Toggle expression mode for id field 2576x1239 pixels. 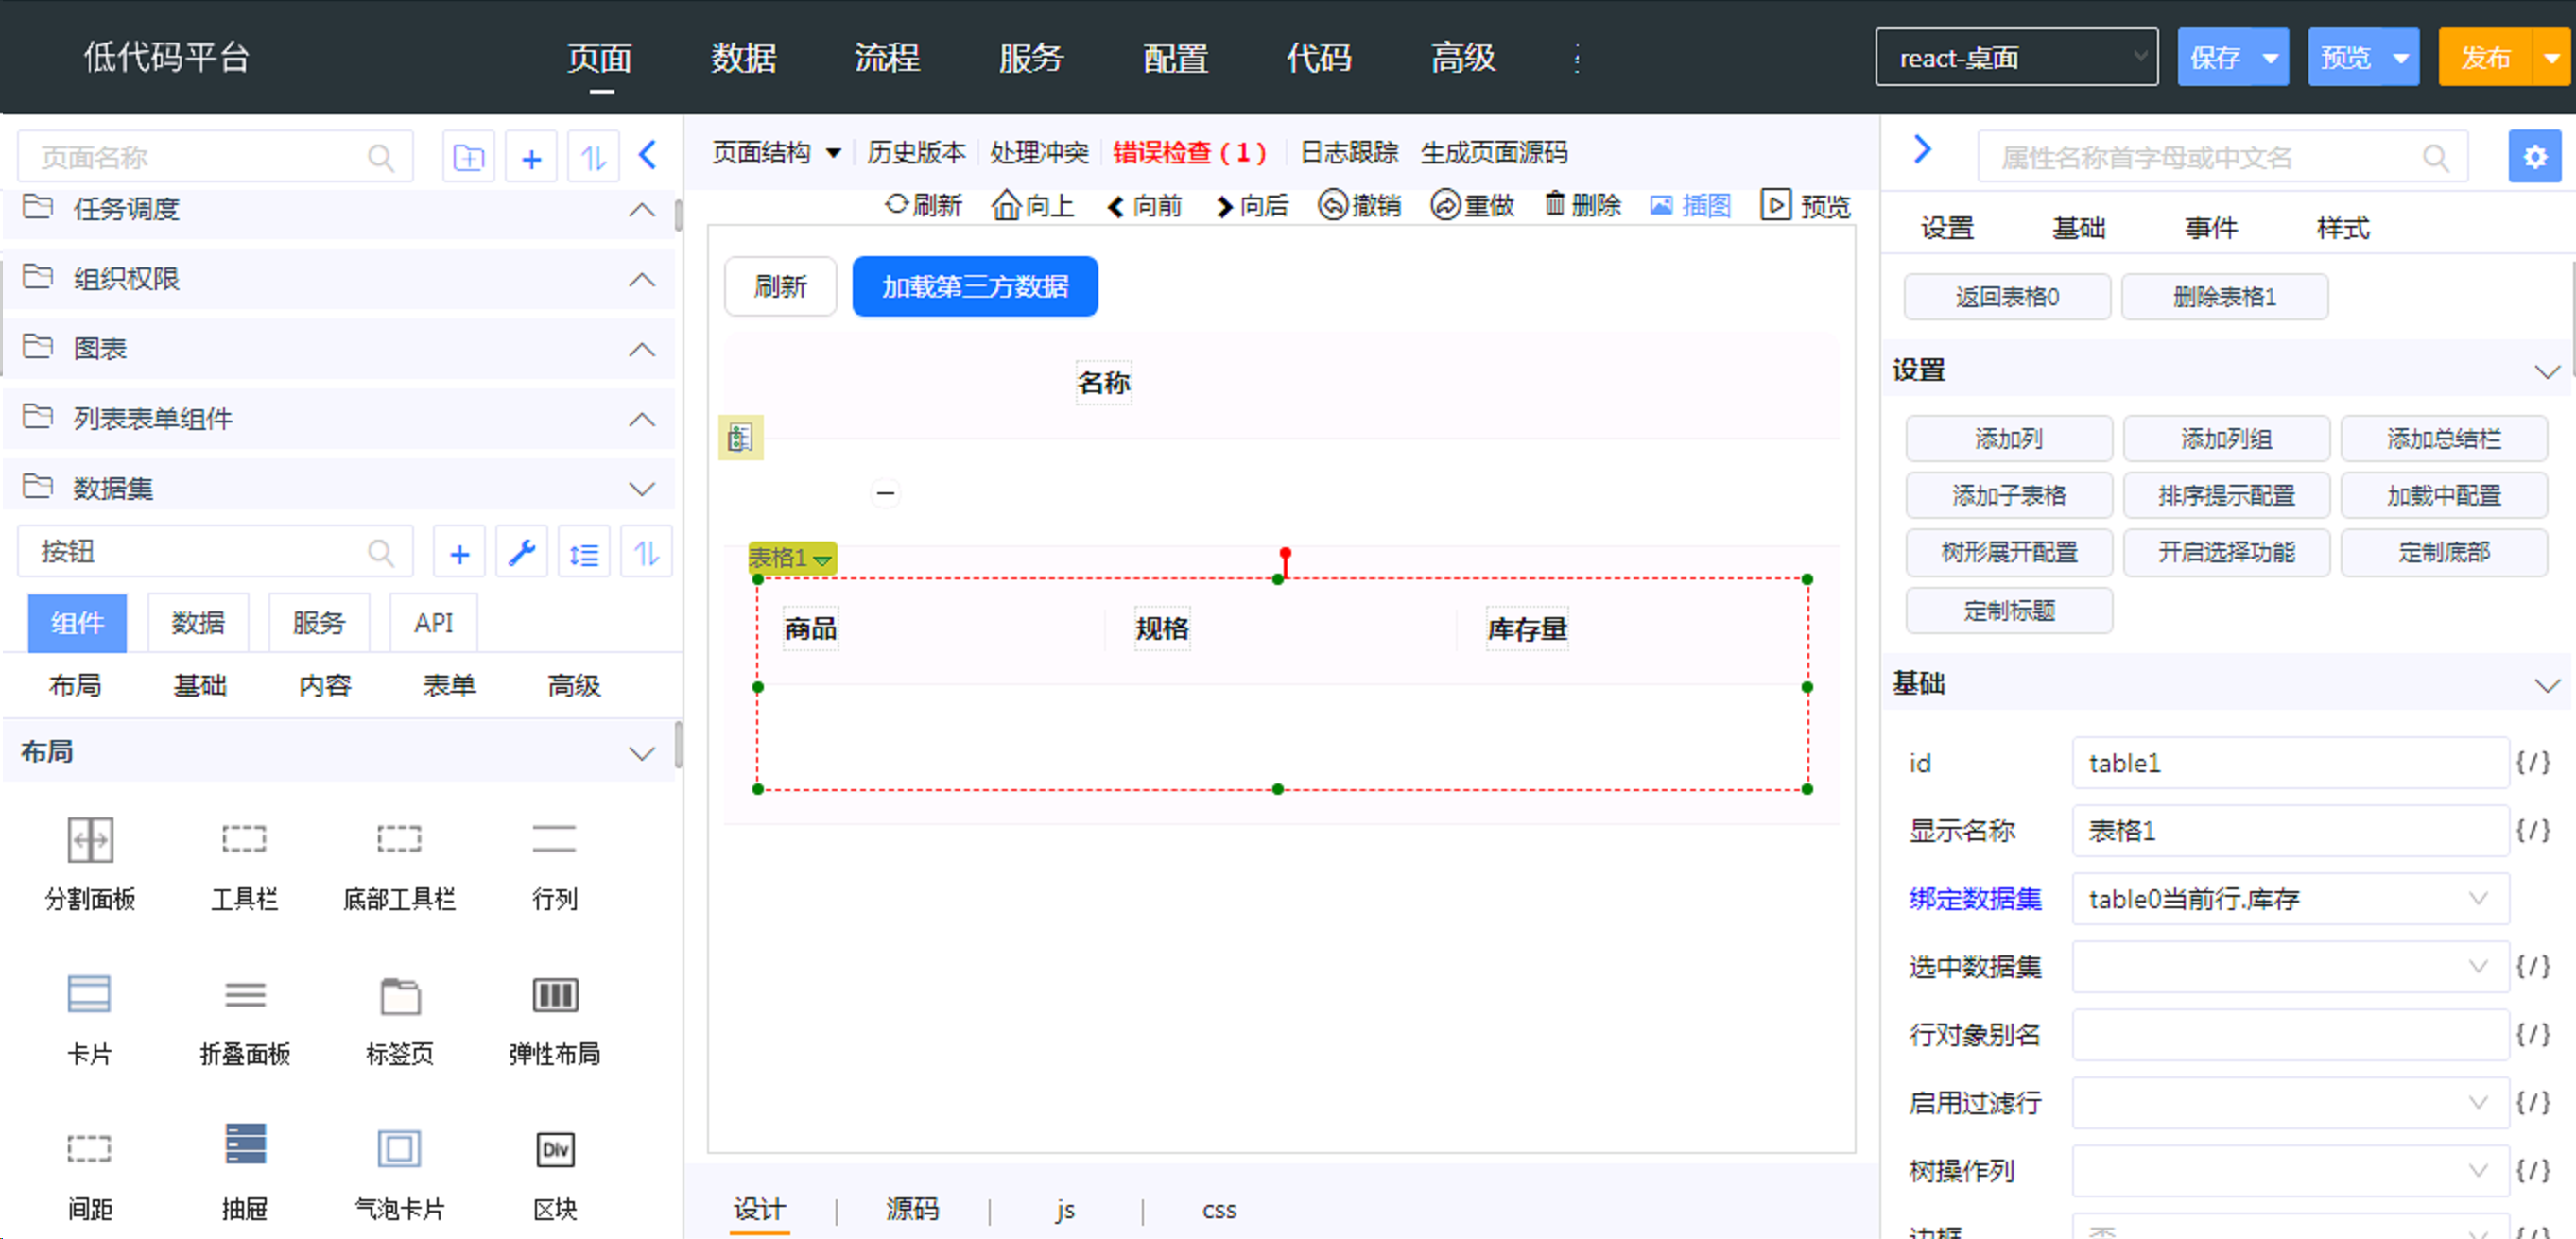pos(2532,763)
